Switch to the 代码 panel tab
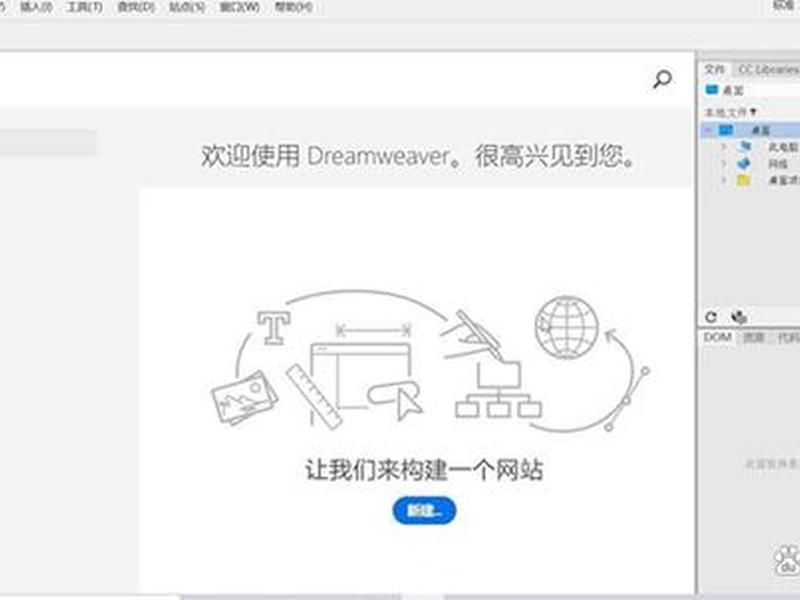 (x=788, y=337)
